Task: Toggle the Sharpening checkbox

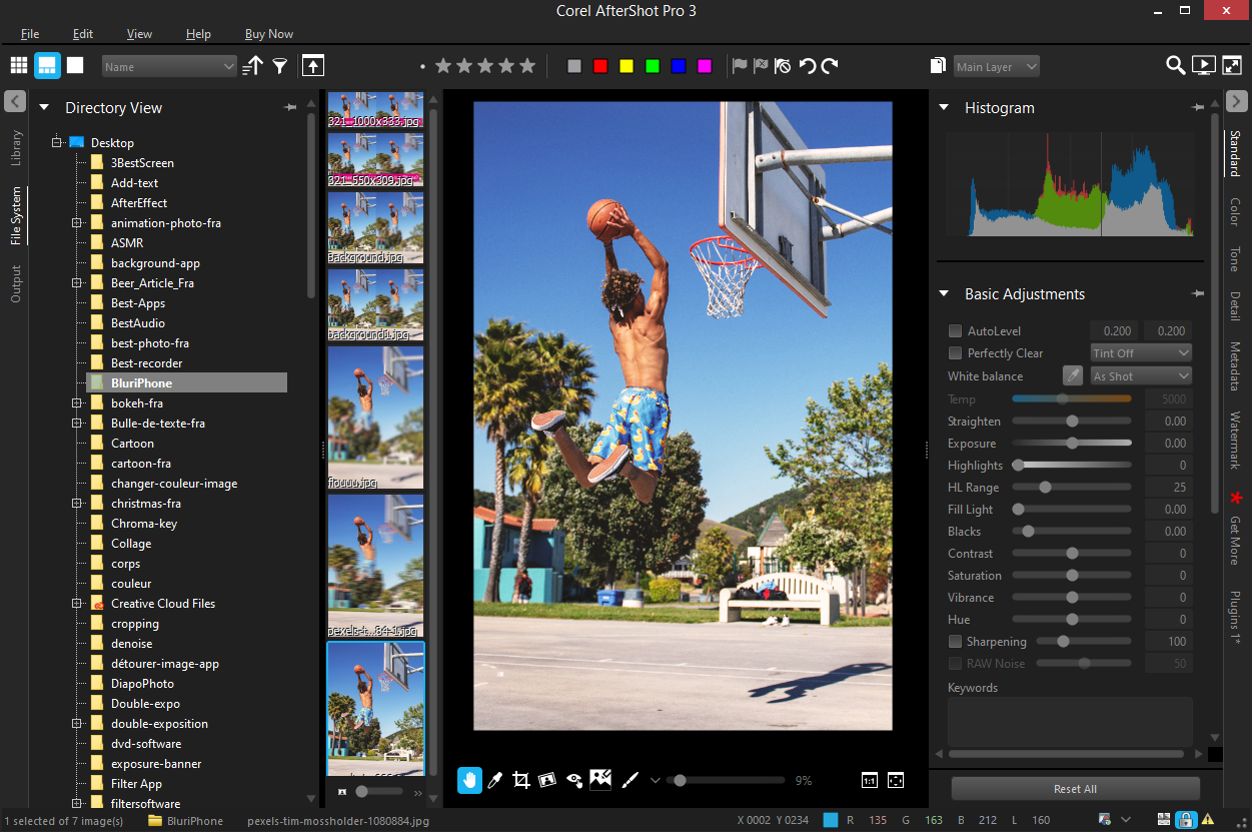Action: (954, 641)
